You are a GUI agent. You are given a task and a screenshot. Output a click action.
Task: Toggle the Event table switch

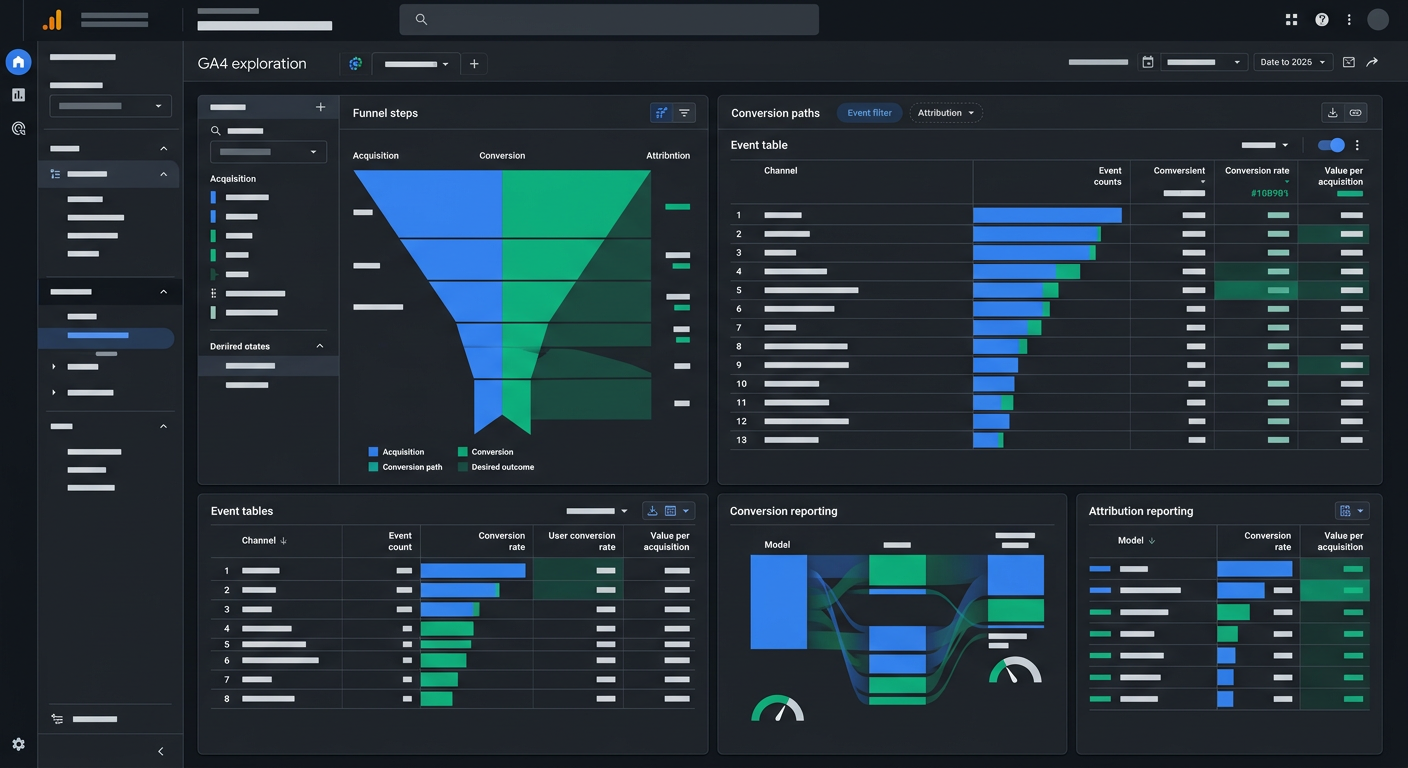1331,145
